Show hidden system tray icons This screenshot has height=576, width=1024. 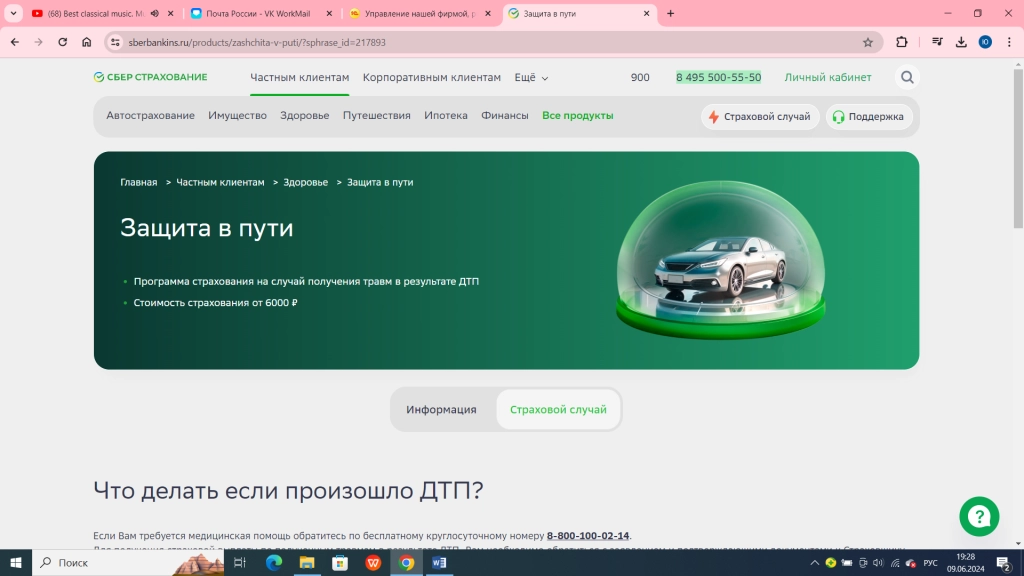(814, 563)
